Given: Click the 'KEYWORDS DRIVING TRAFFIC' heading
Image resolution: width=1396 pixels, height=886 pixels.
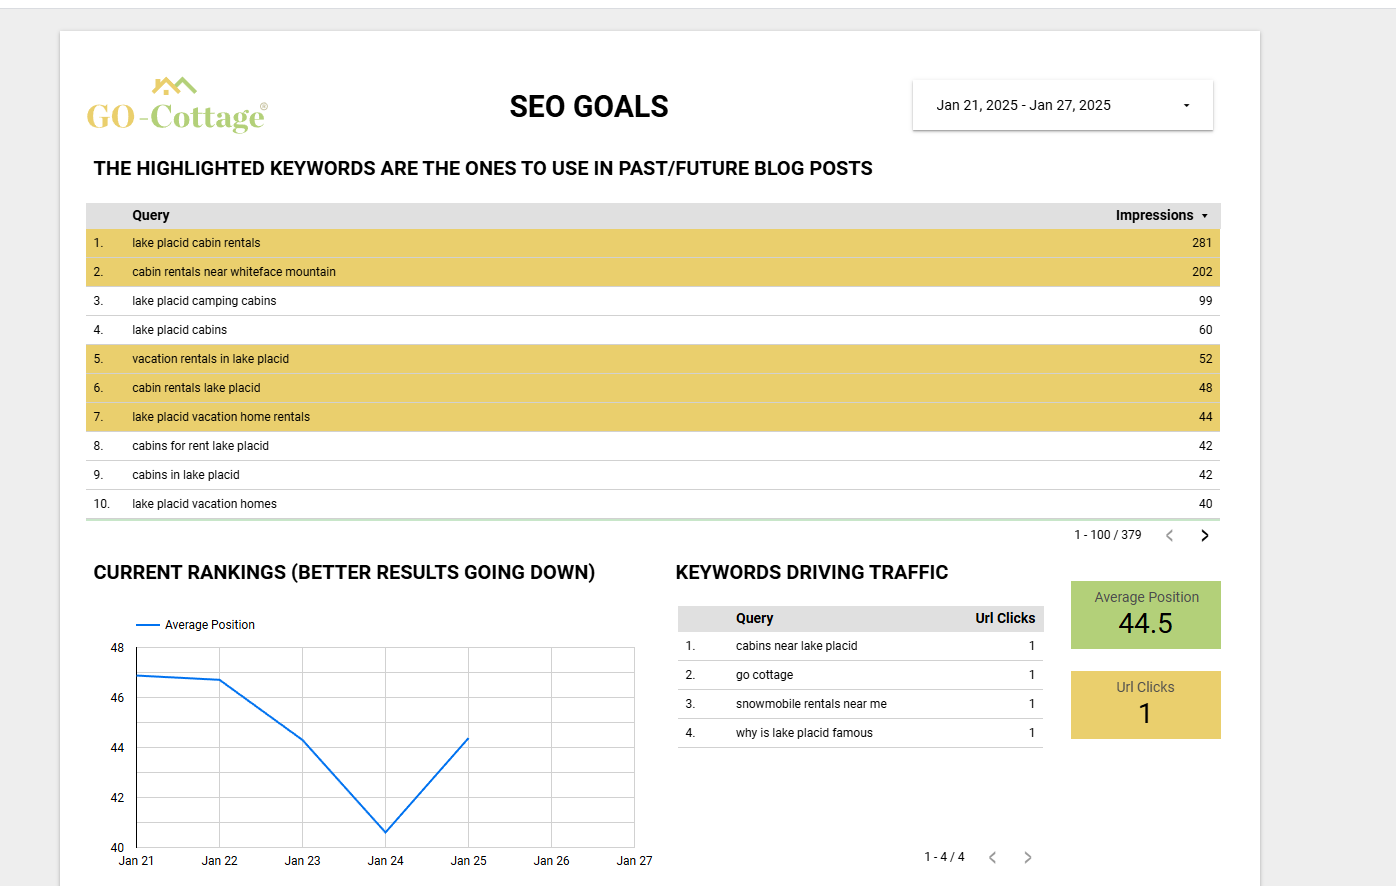Looking at the screenshot, I should point(812,572).
